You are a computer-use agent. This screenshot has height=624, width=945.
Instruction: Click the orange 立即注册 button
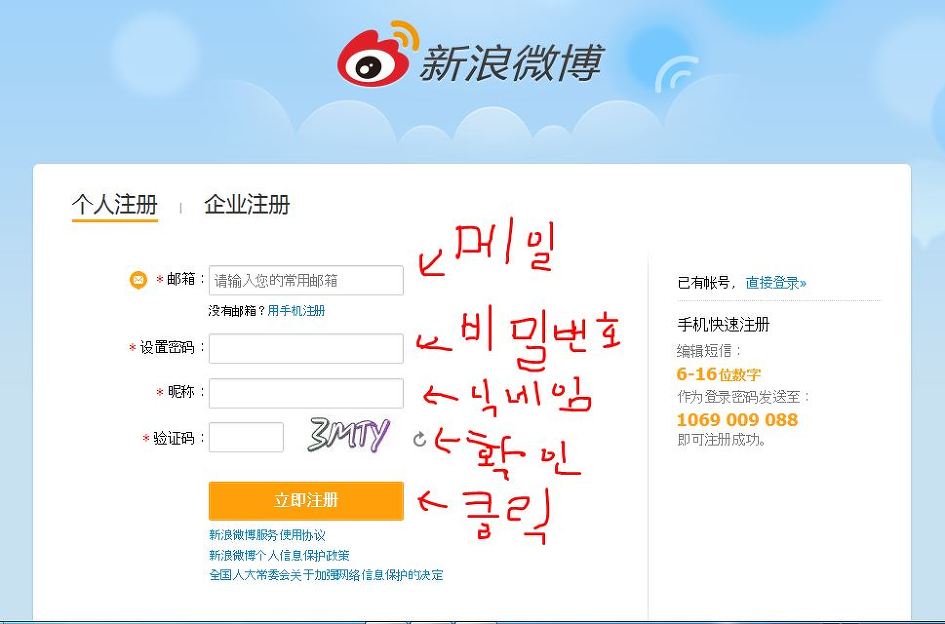[x=306, y=500]
